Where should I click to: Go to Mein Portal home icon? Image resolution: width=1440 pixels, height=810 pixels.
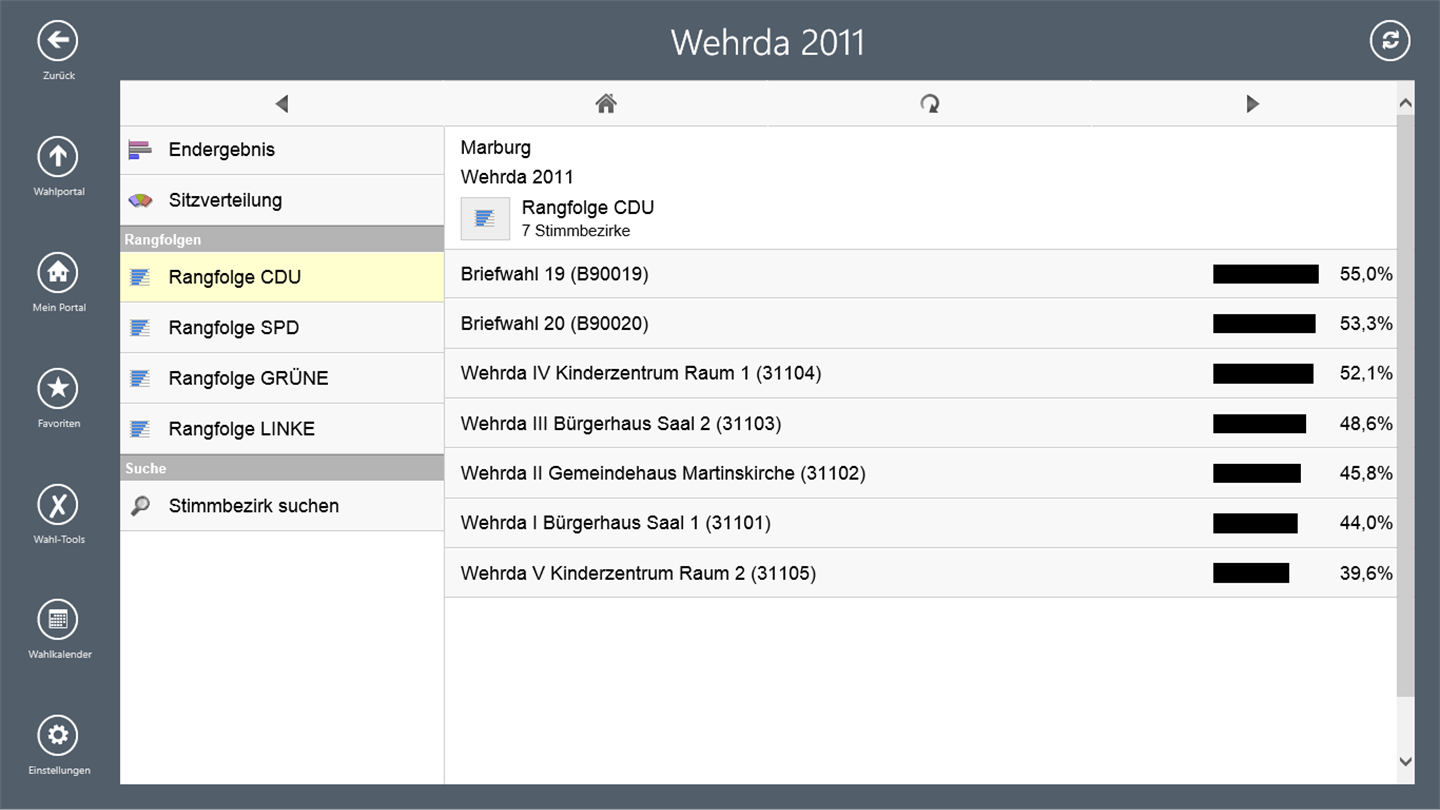[58, 272]
